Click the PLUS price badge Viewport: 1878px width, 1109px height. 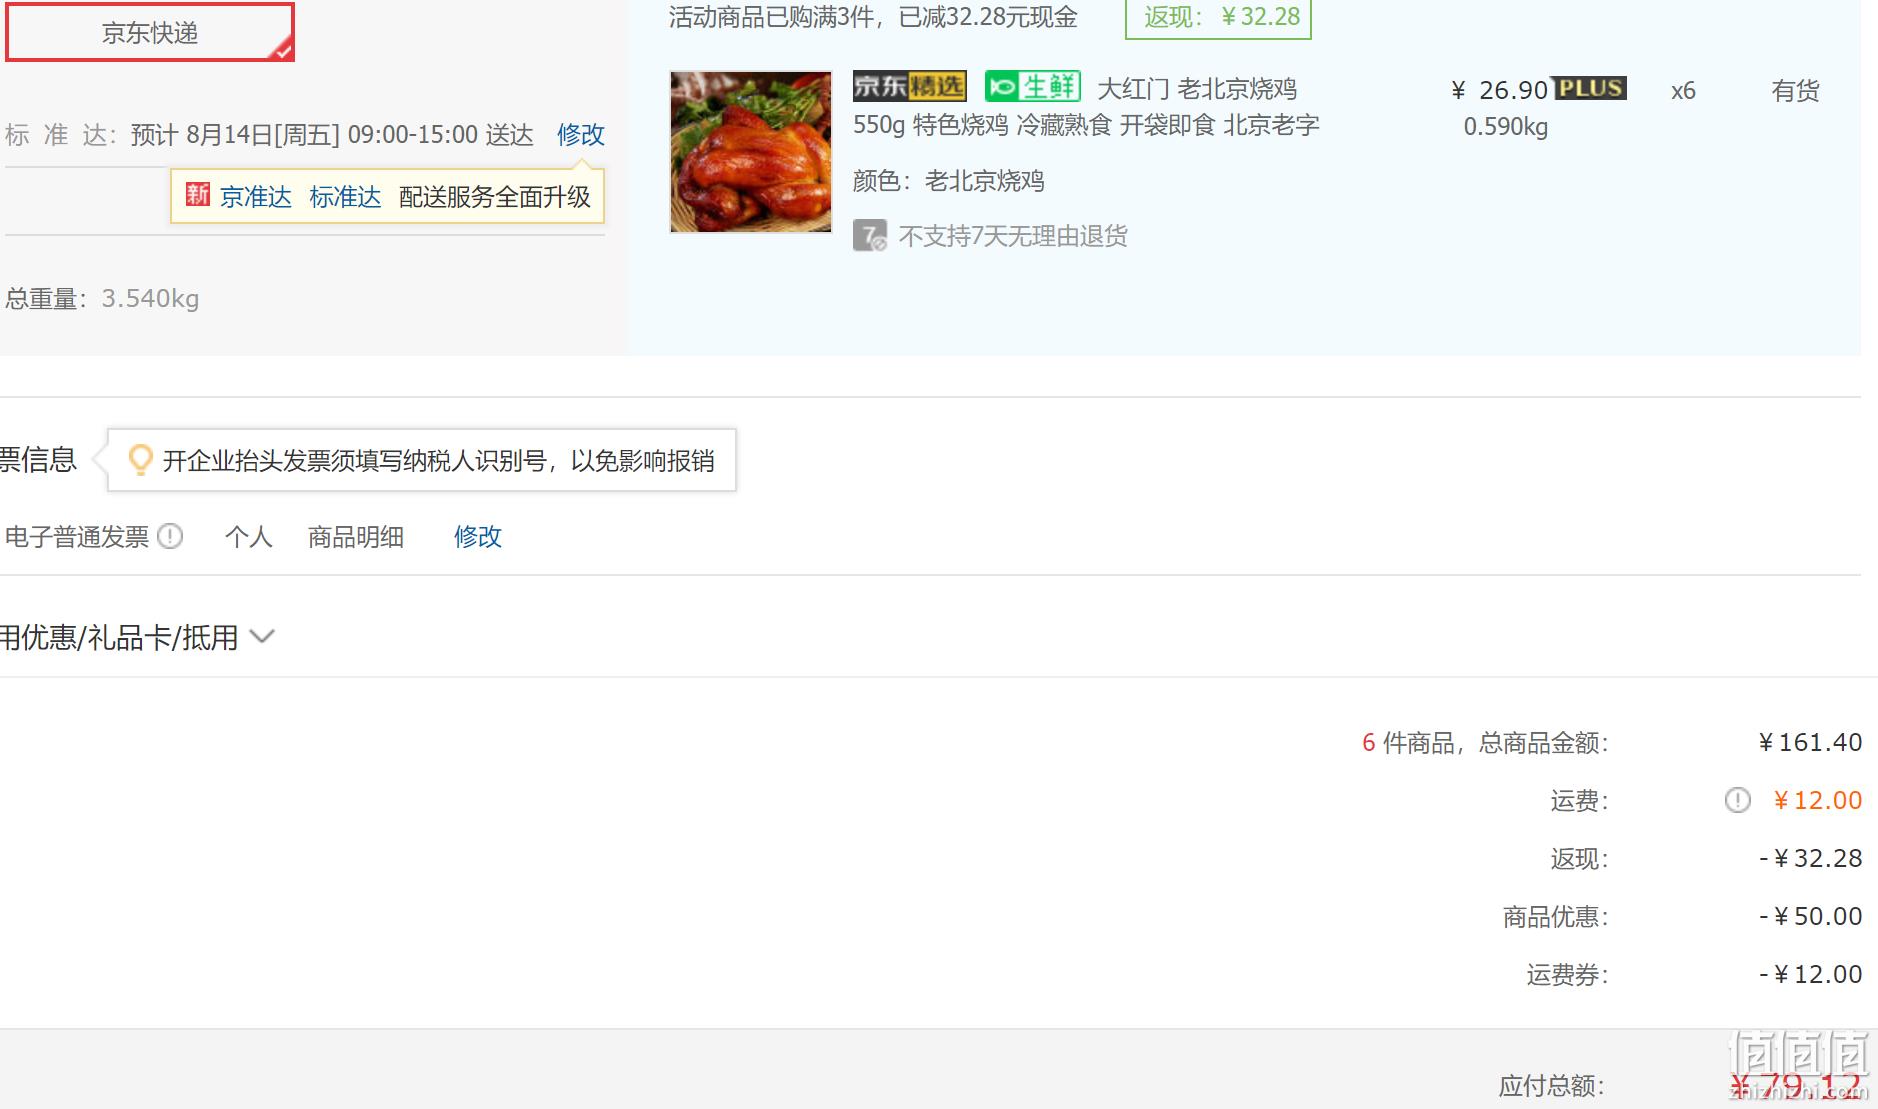(1590, 88)
